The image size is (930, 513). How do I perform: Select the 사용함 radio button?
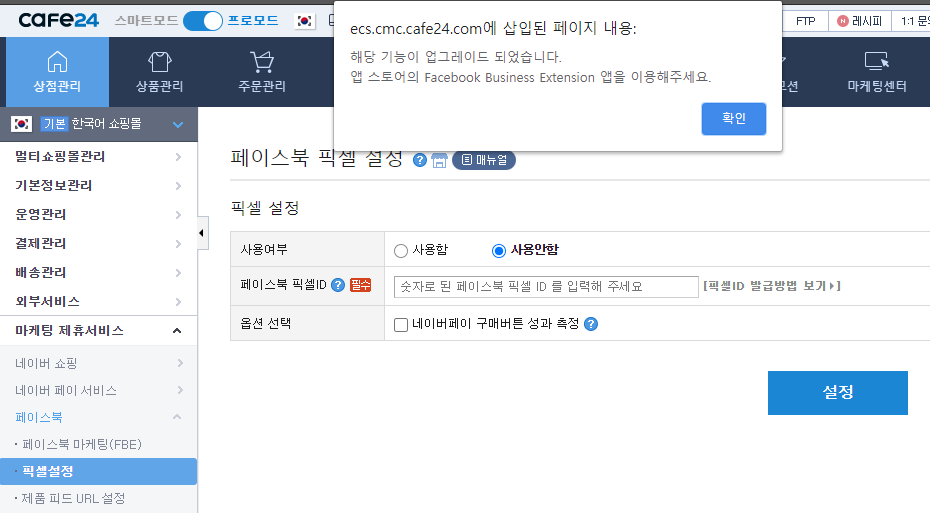point(401,251)
